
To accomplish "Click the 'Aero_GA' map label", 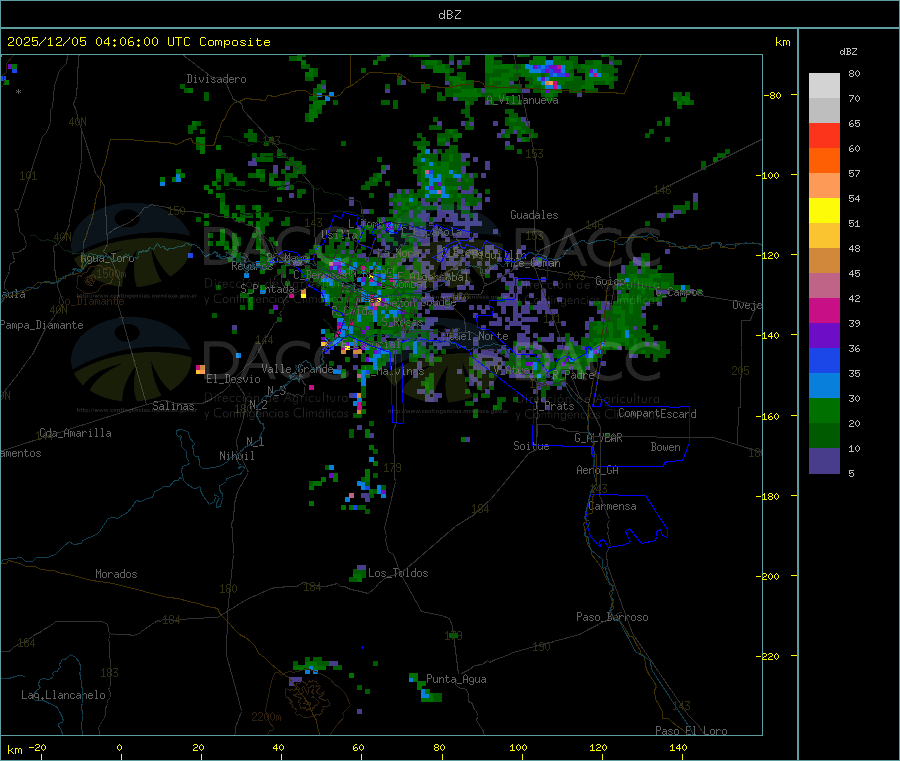I will pos(598,470).
